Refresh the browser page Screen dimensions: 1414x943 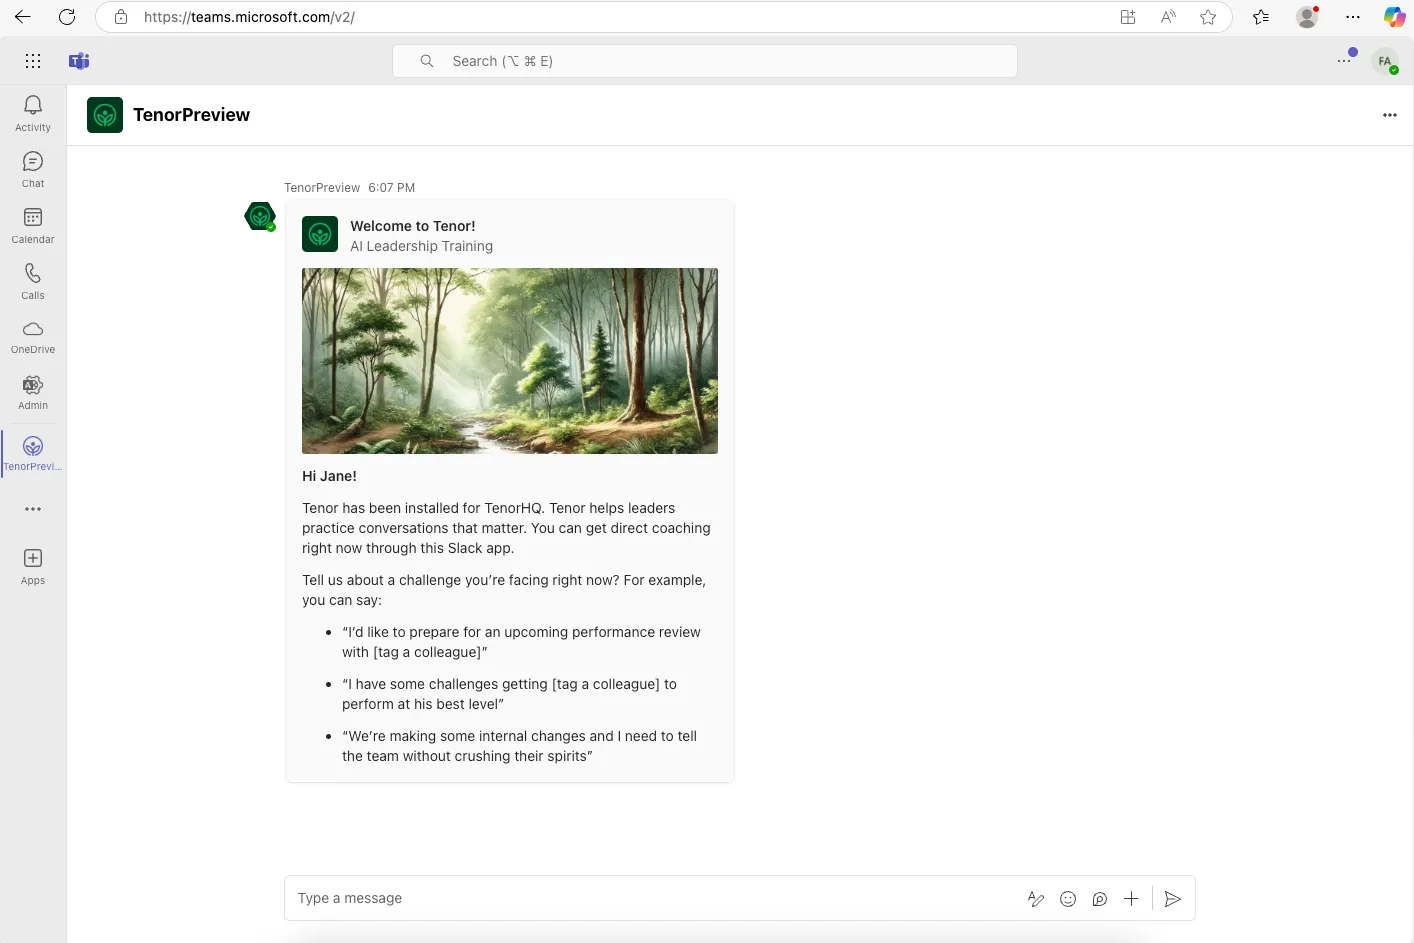tap(67, 17)
